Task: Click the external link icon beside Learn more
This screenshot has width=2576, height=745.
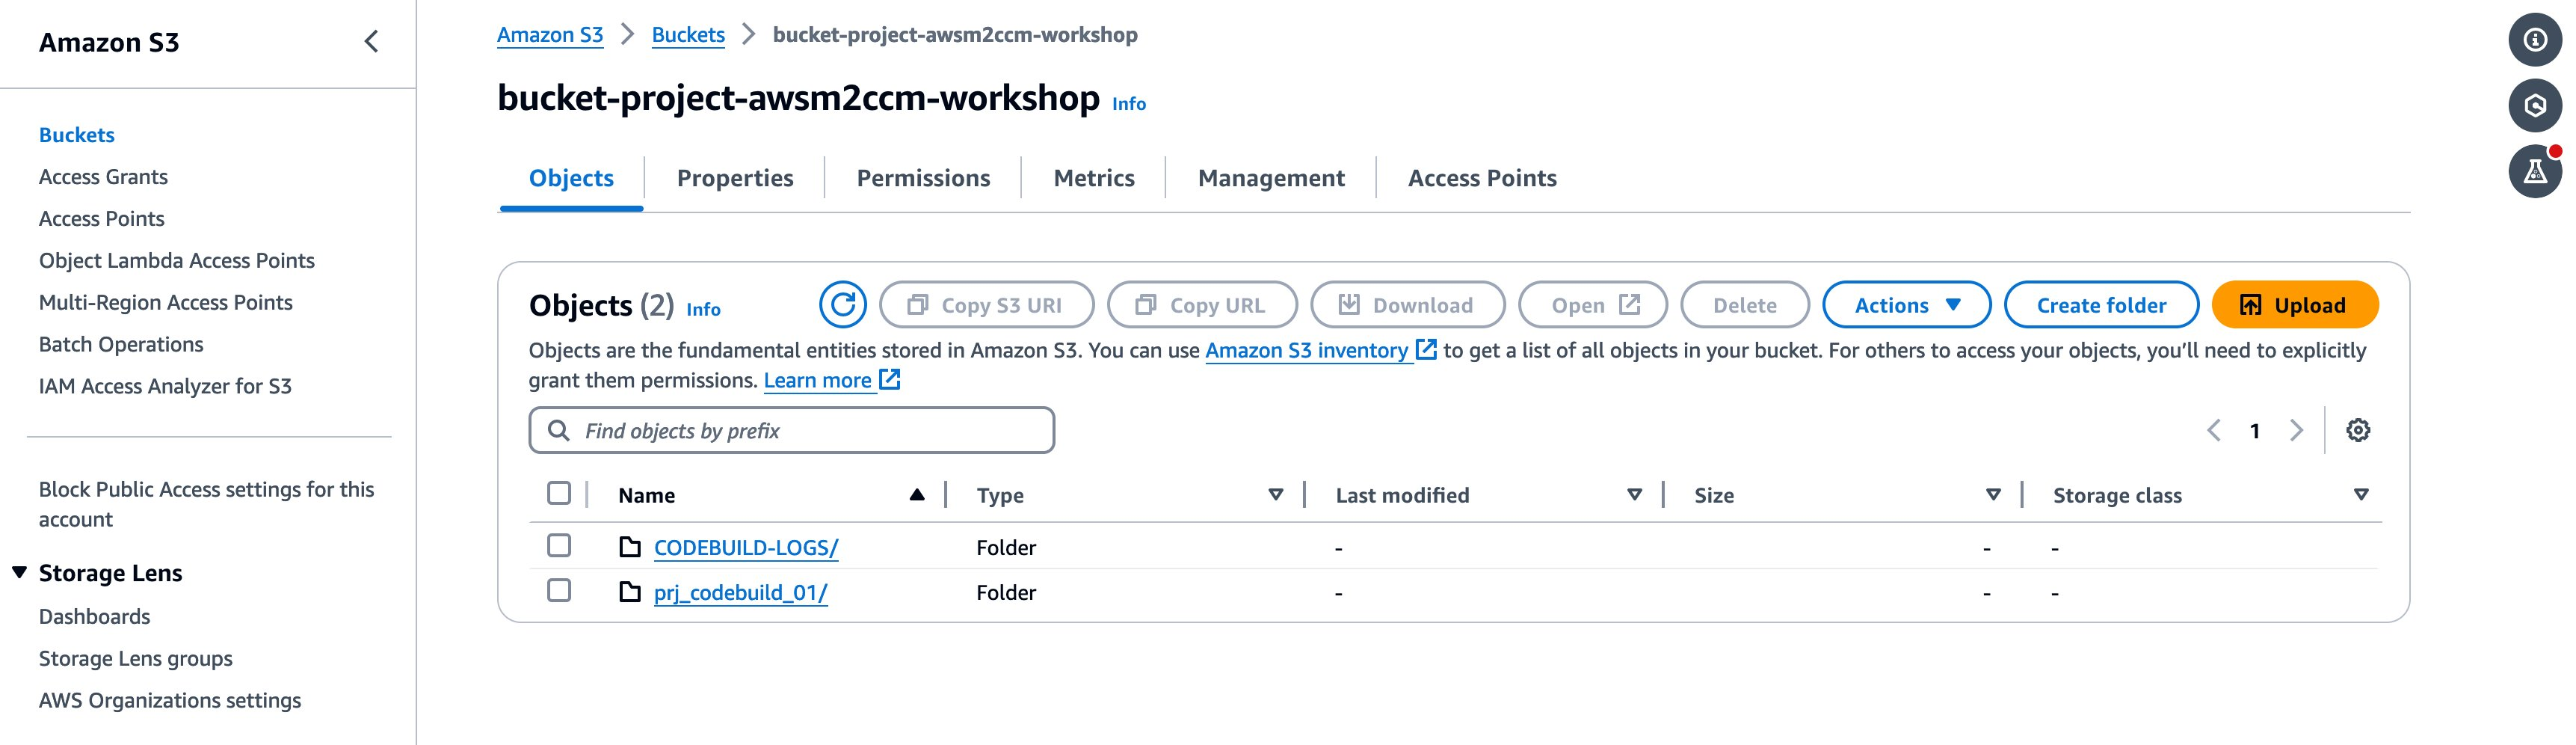Action: click(889, 380)
